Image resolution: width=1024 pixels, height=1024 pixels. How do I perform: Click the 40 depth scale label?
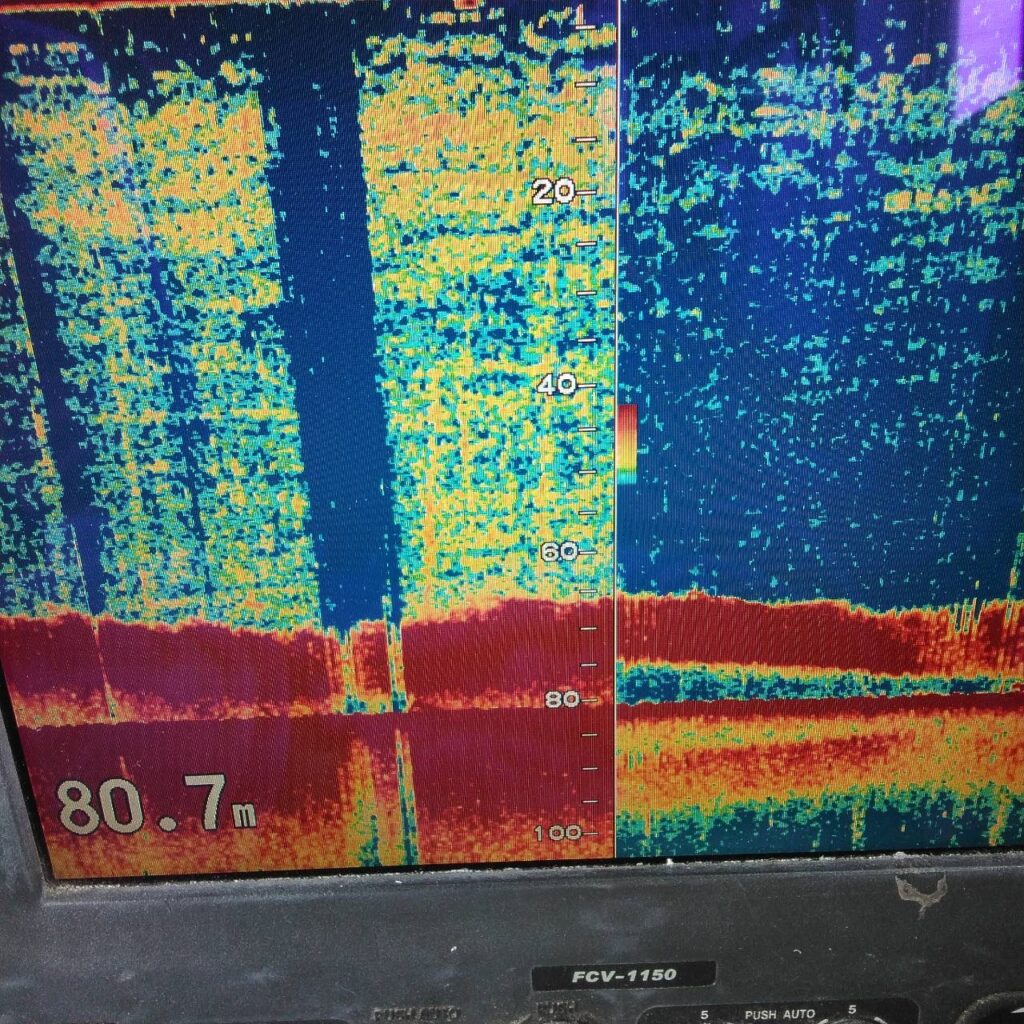557,384
